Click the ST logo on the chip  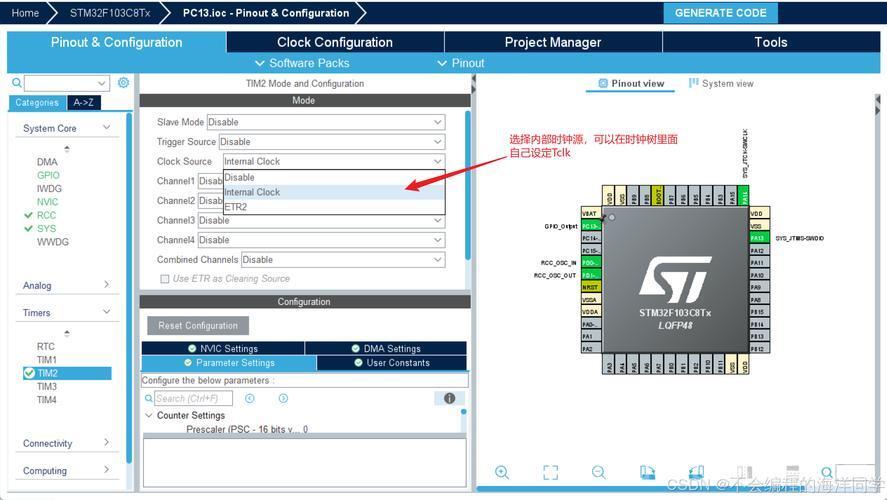(x=675, y=279)
